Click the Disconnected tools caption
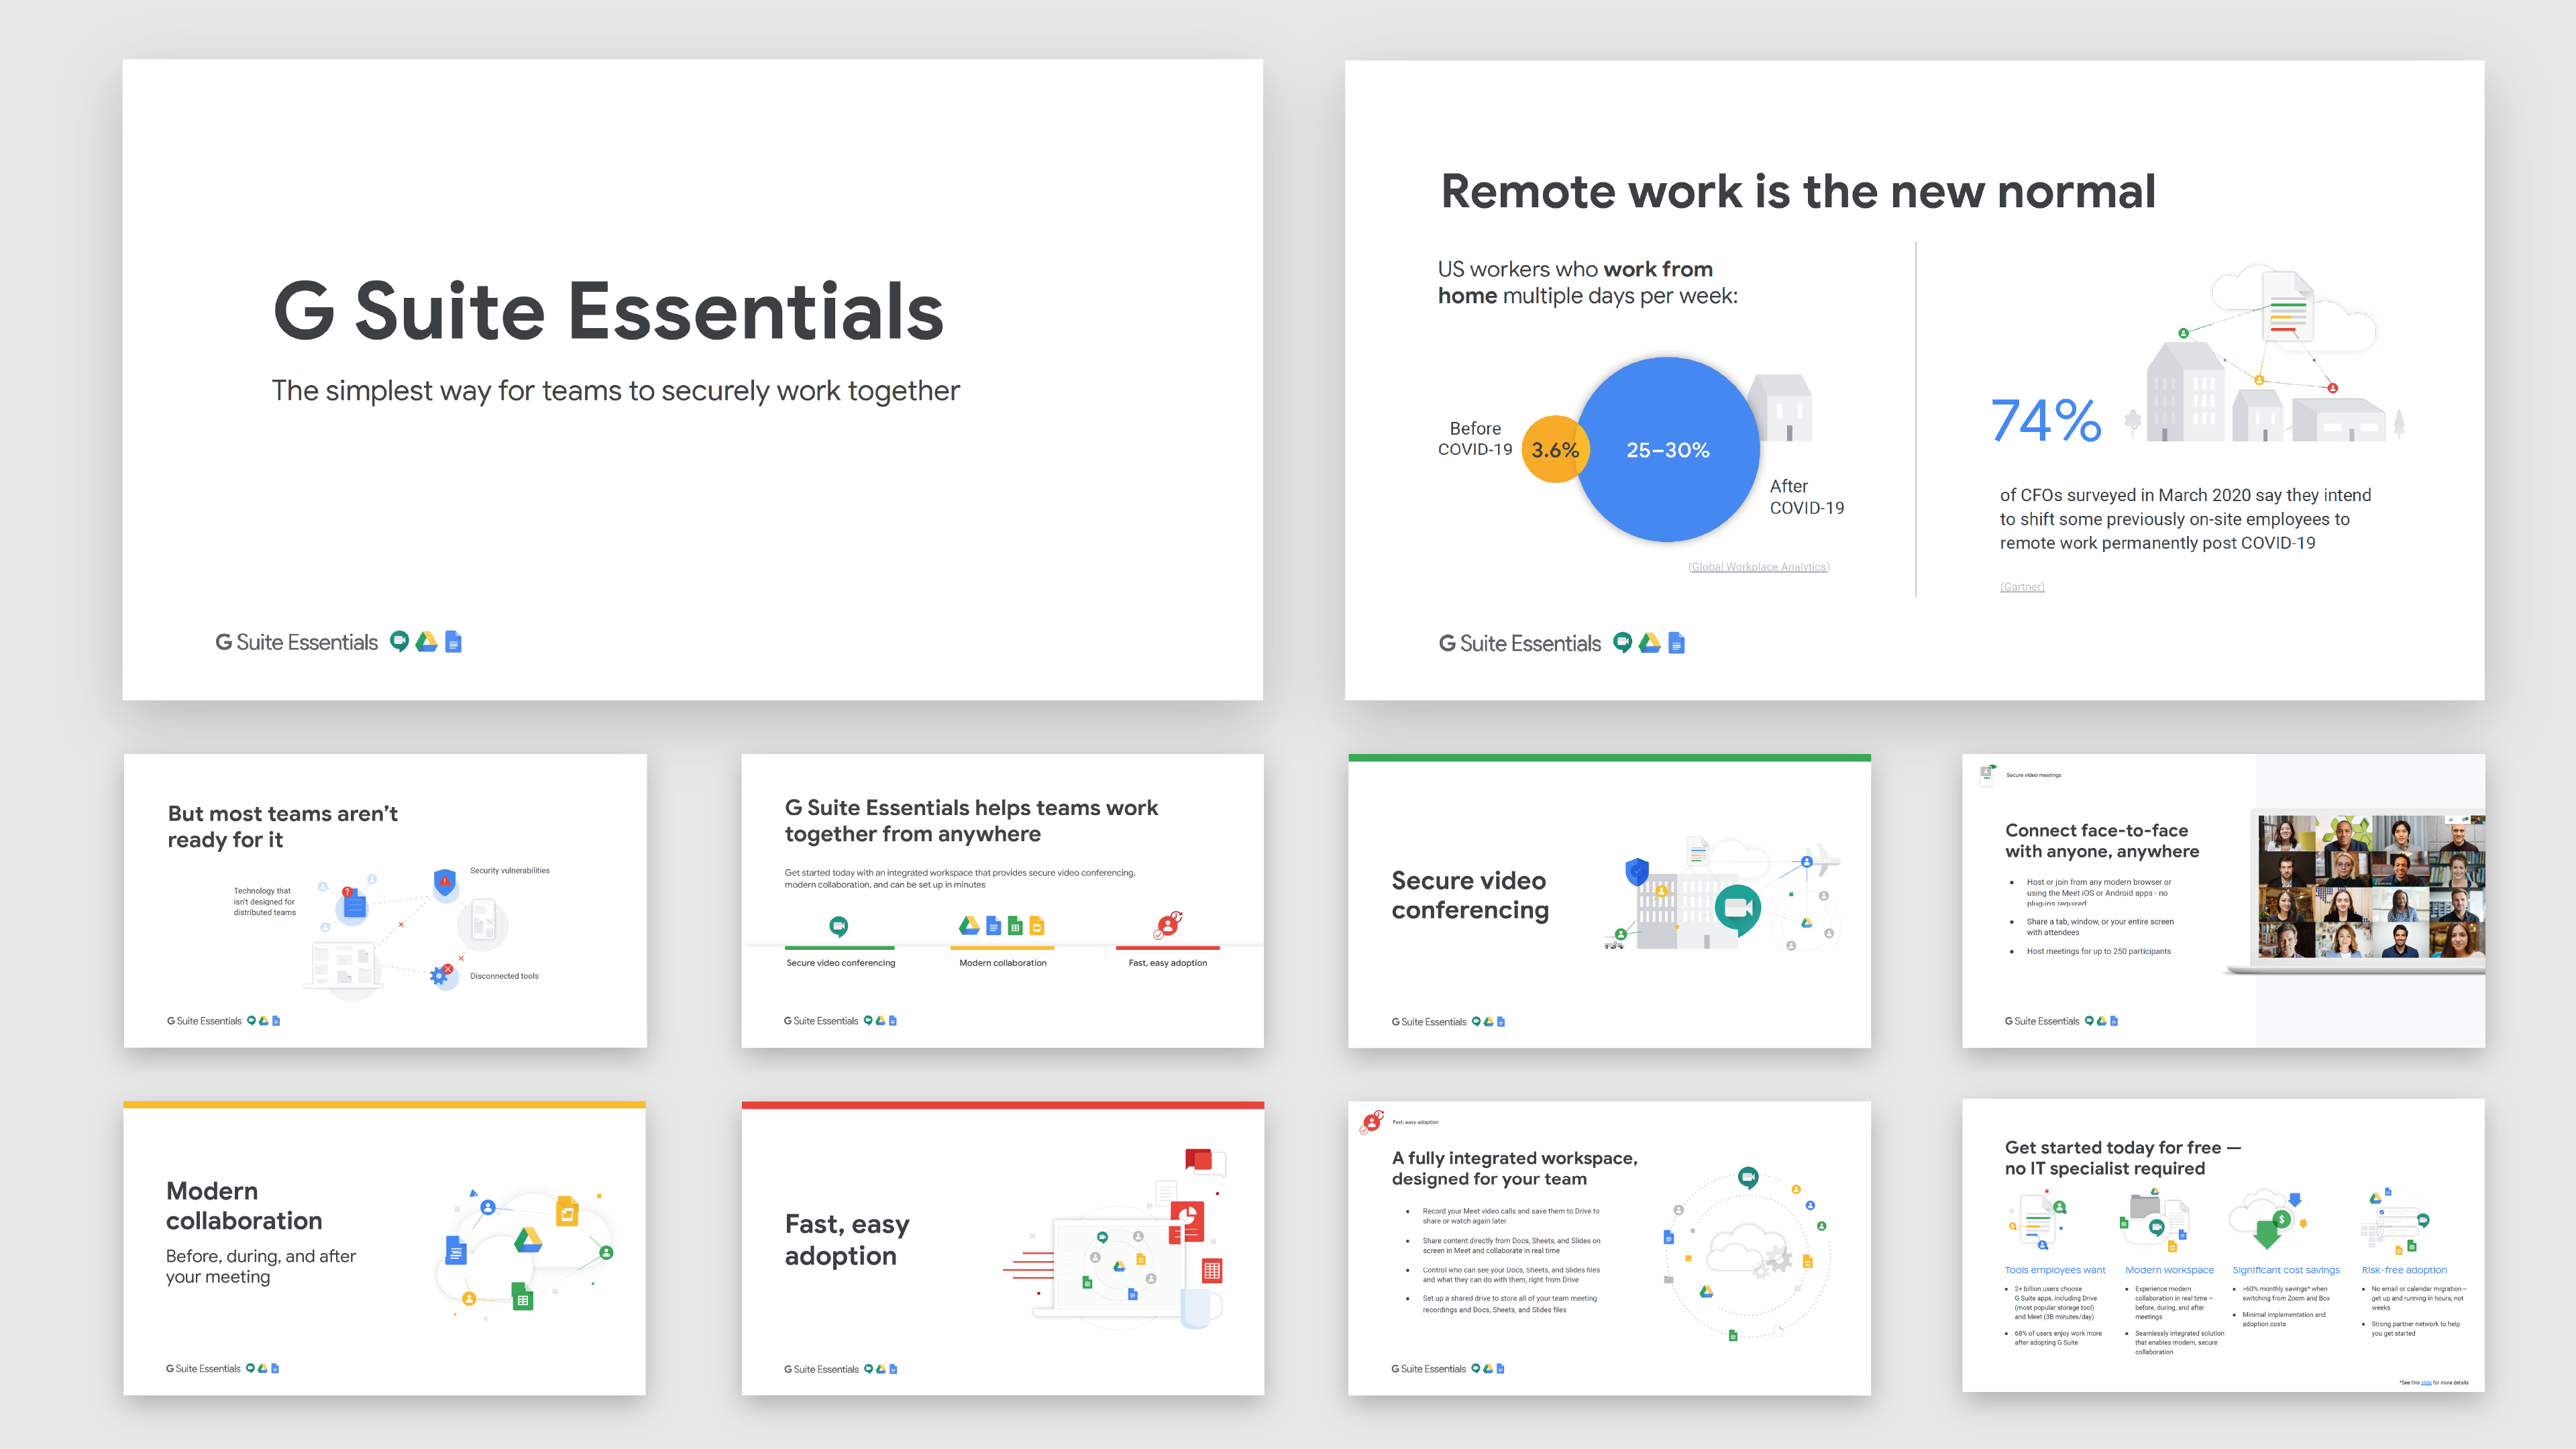 click(x=504, y=976)
